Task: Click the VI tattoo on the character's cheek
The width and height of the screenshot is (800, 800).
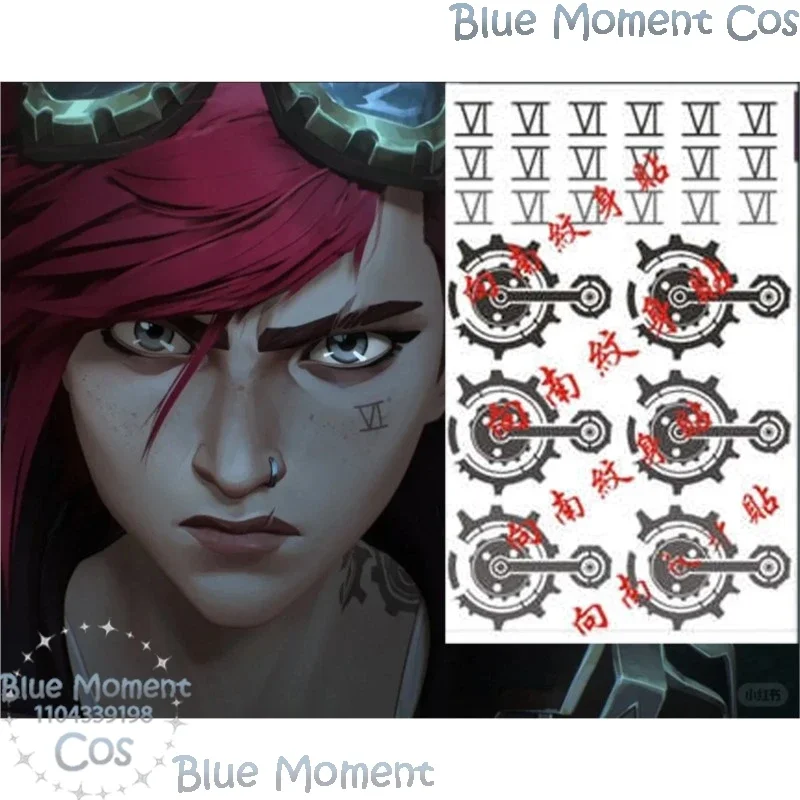Action: click(x=371, y=417)
